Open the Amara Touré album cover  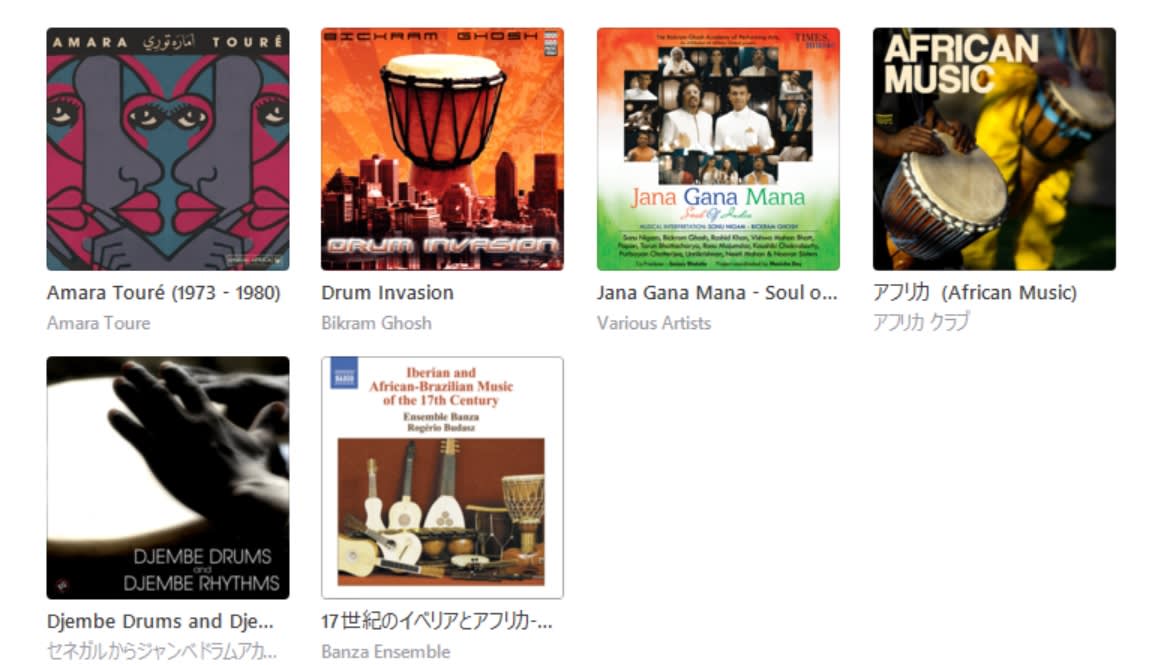pos(168,149)
